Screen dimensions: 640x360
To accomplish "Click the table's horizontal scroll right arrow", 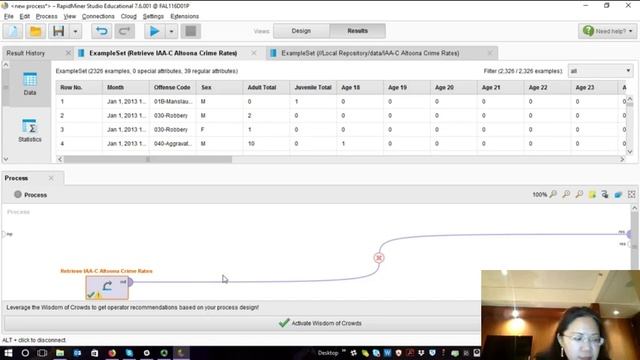I will pos(622,159).
